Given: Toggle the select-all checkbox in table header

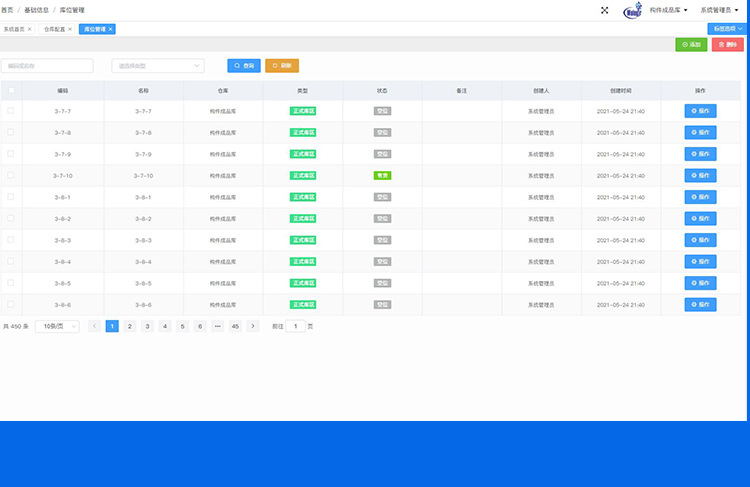Looking at the screenshot, I should coord(11,90).
